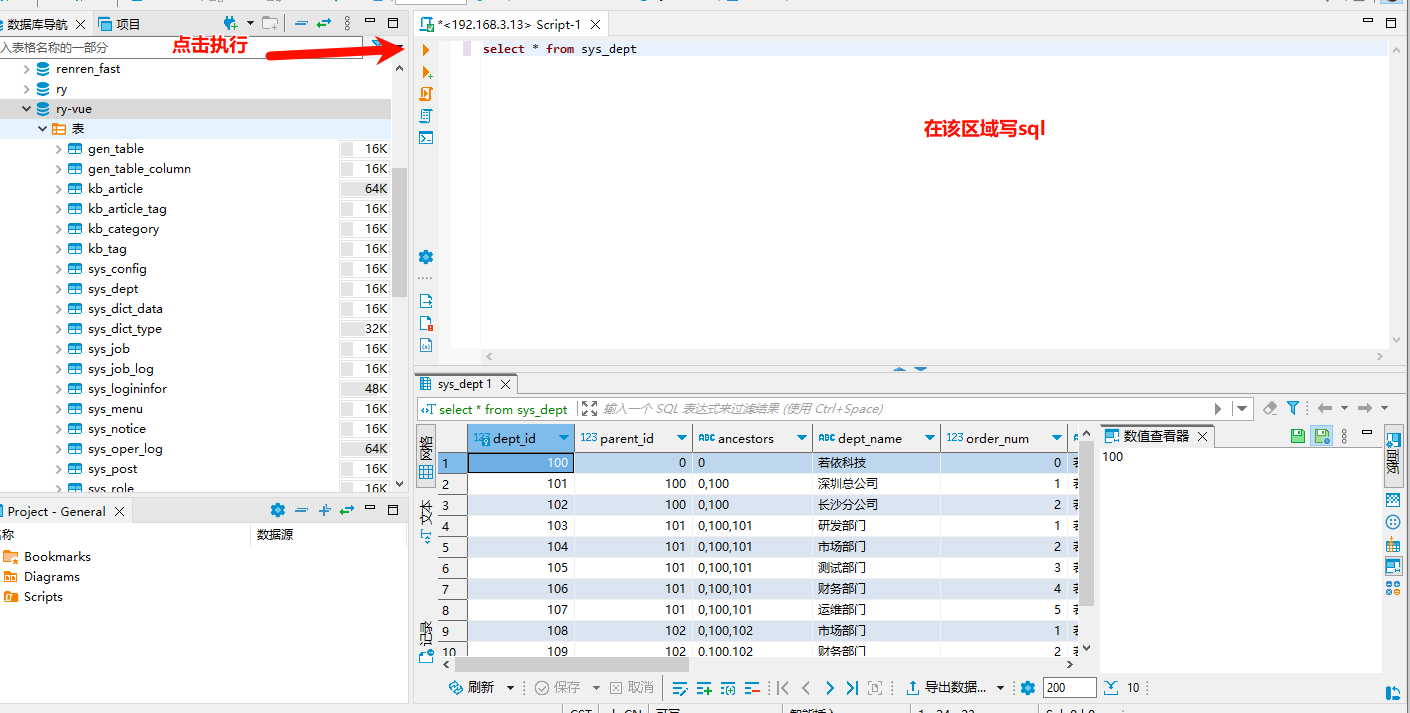Open the SQL console terminal icon
Viewport: 1410px width, 713px height.
tap(426, 138)
